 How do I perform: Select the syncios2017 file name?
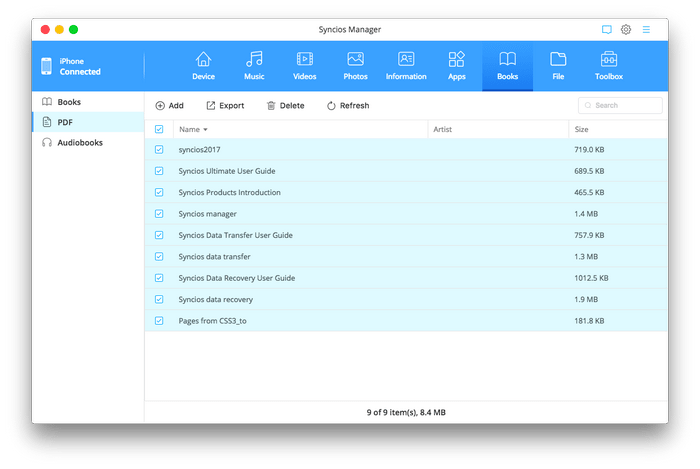click(x=200, y=149)
